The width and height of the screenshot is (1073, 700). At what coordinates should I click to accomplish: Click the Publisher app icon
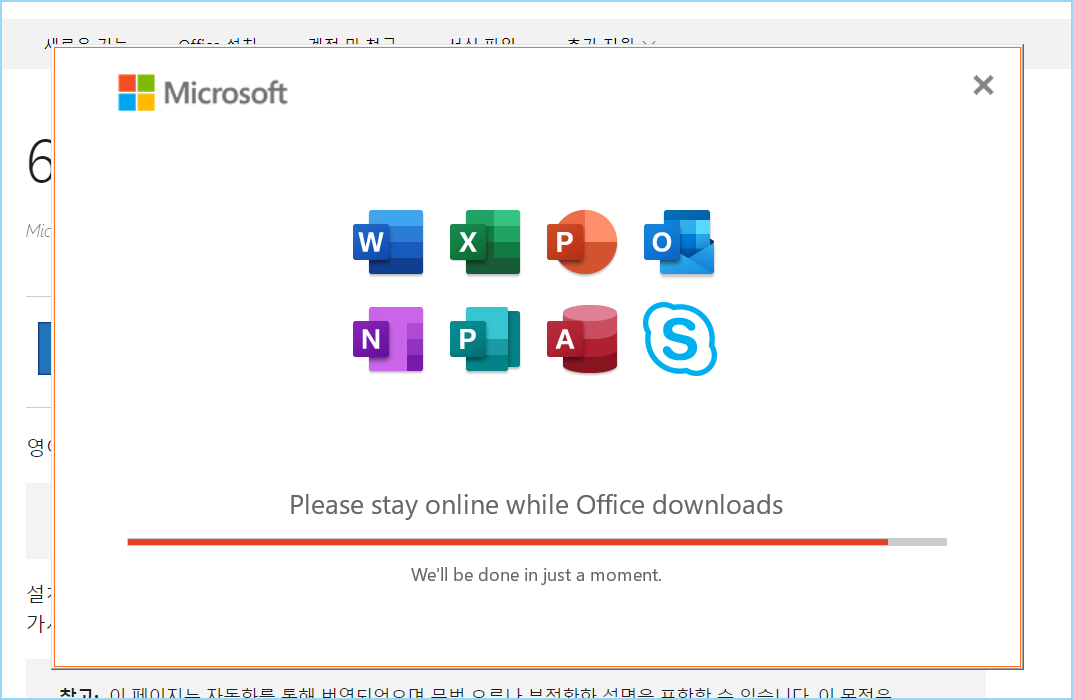tap(485, 339)
